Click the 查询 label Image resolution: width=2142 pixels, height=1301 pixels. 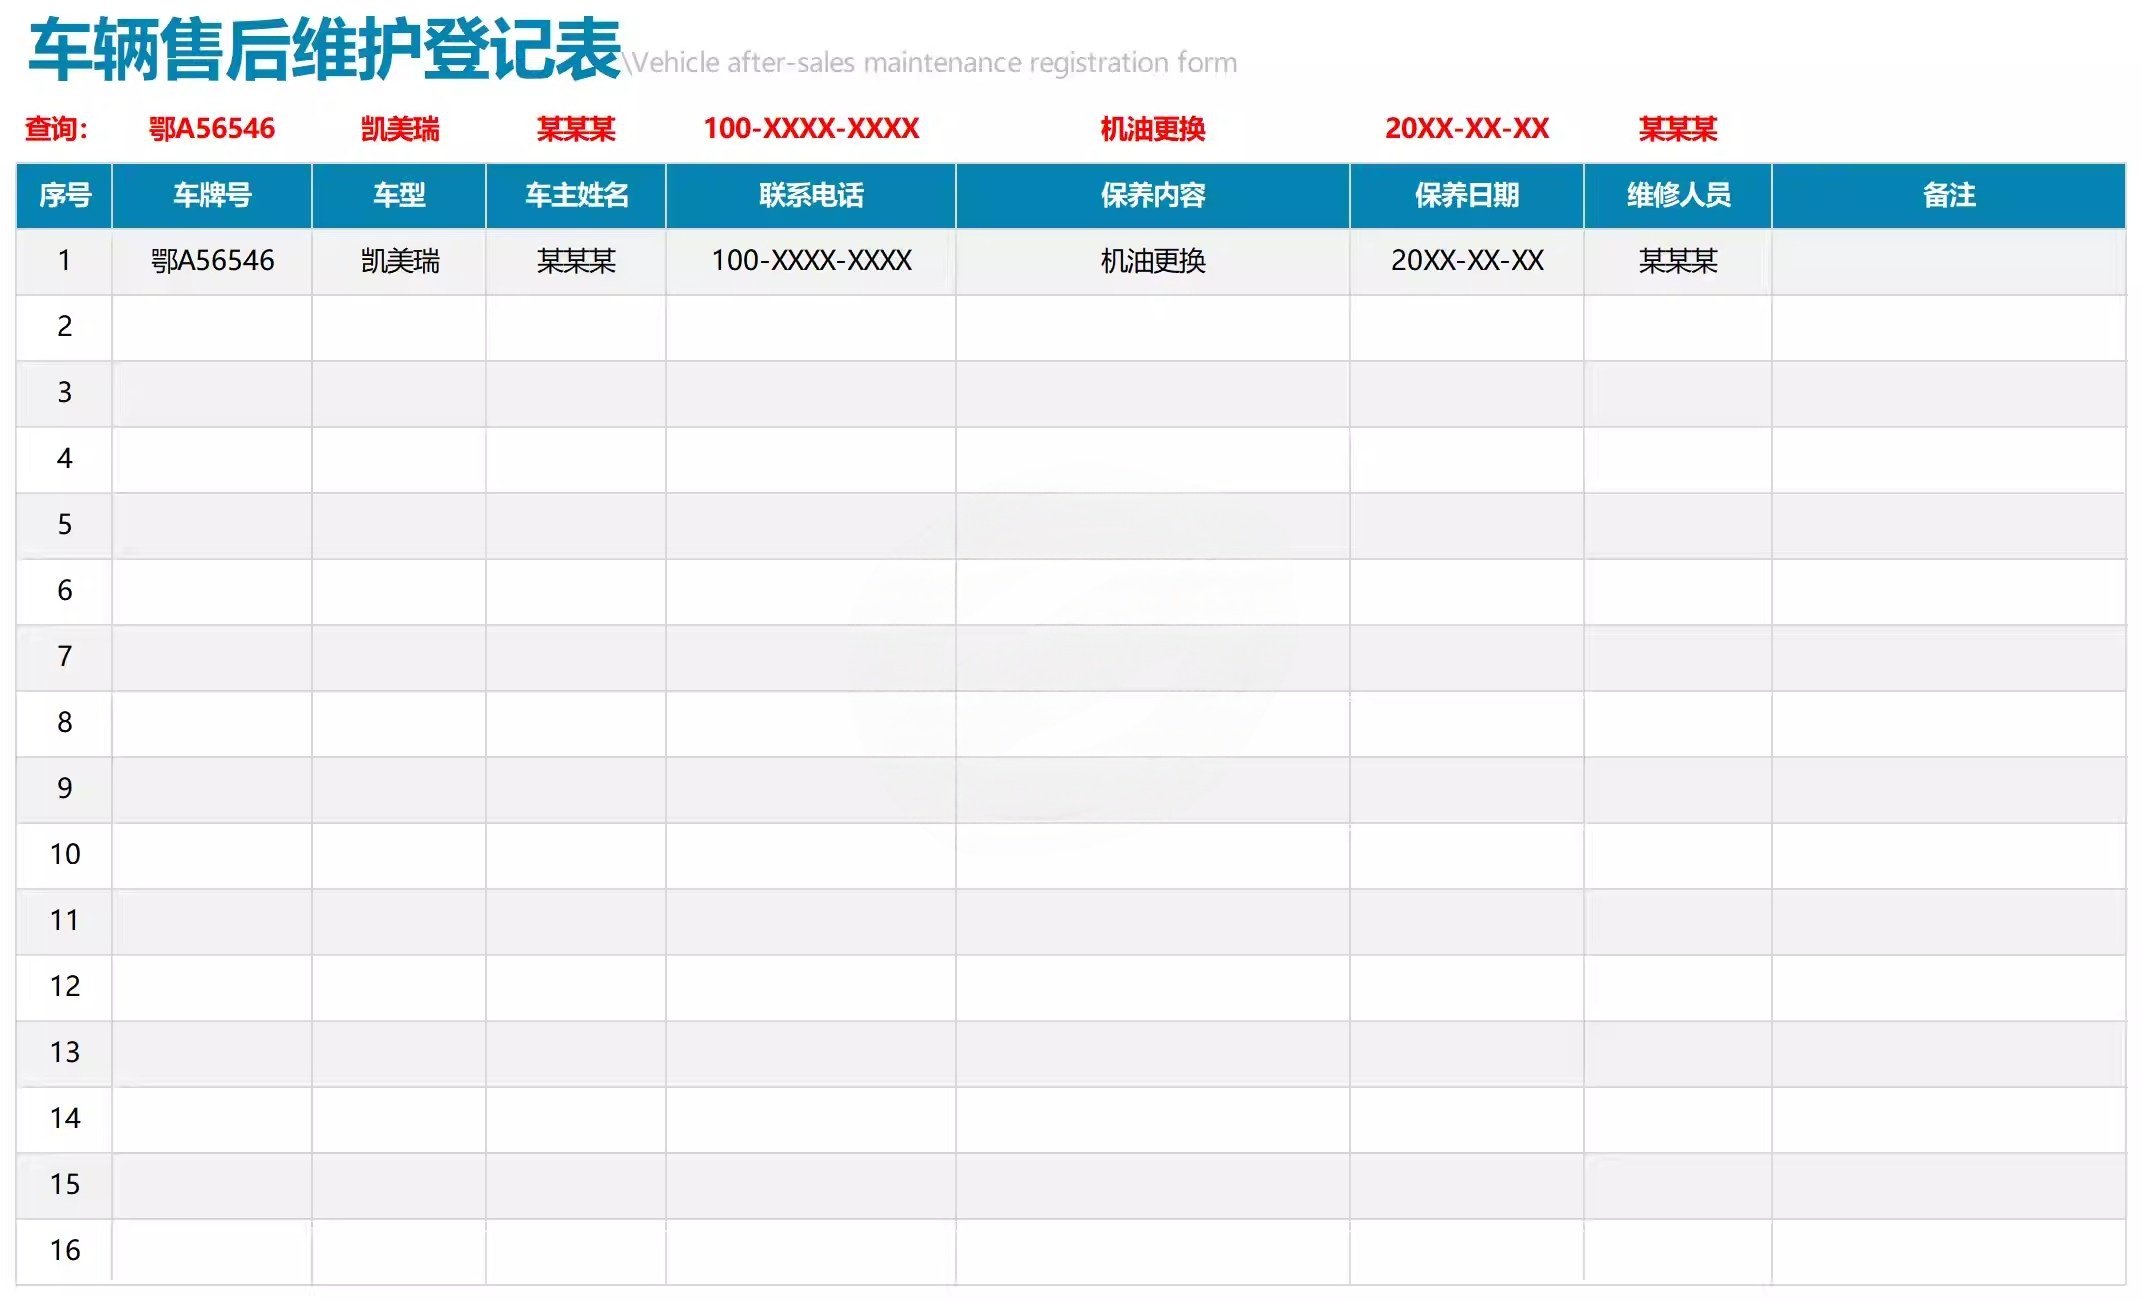(x=56, y=129)
